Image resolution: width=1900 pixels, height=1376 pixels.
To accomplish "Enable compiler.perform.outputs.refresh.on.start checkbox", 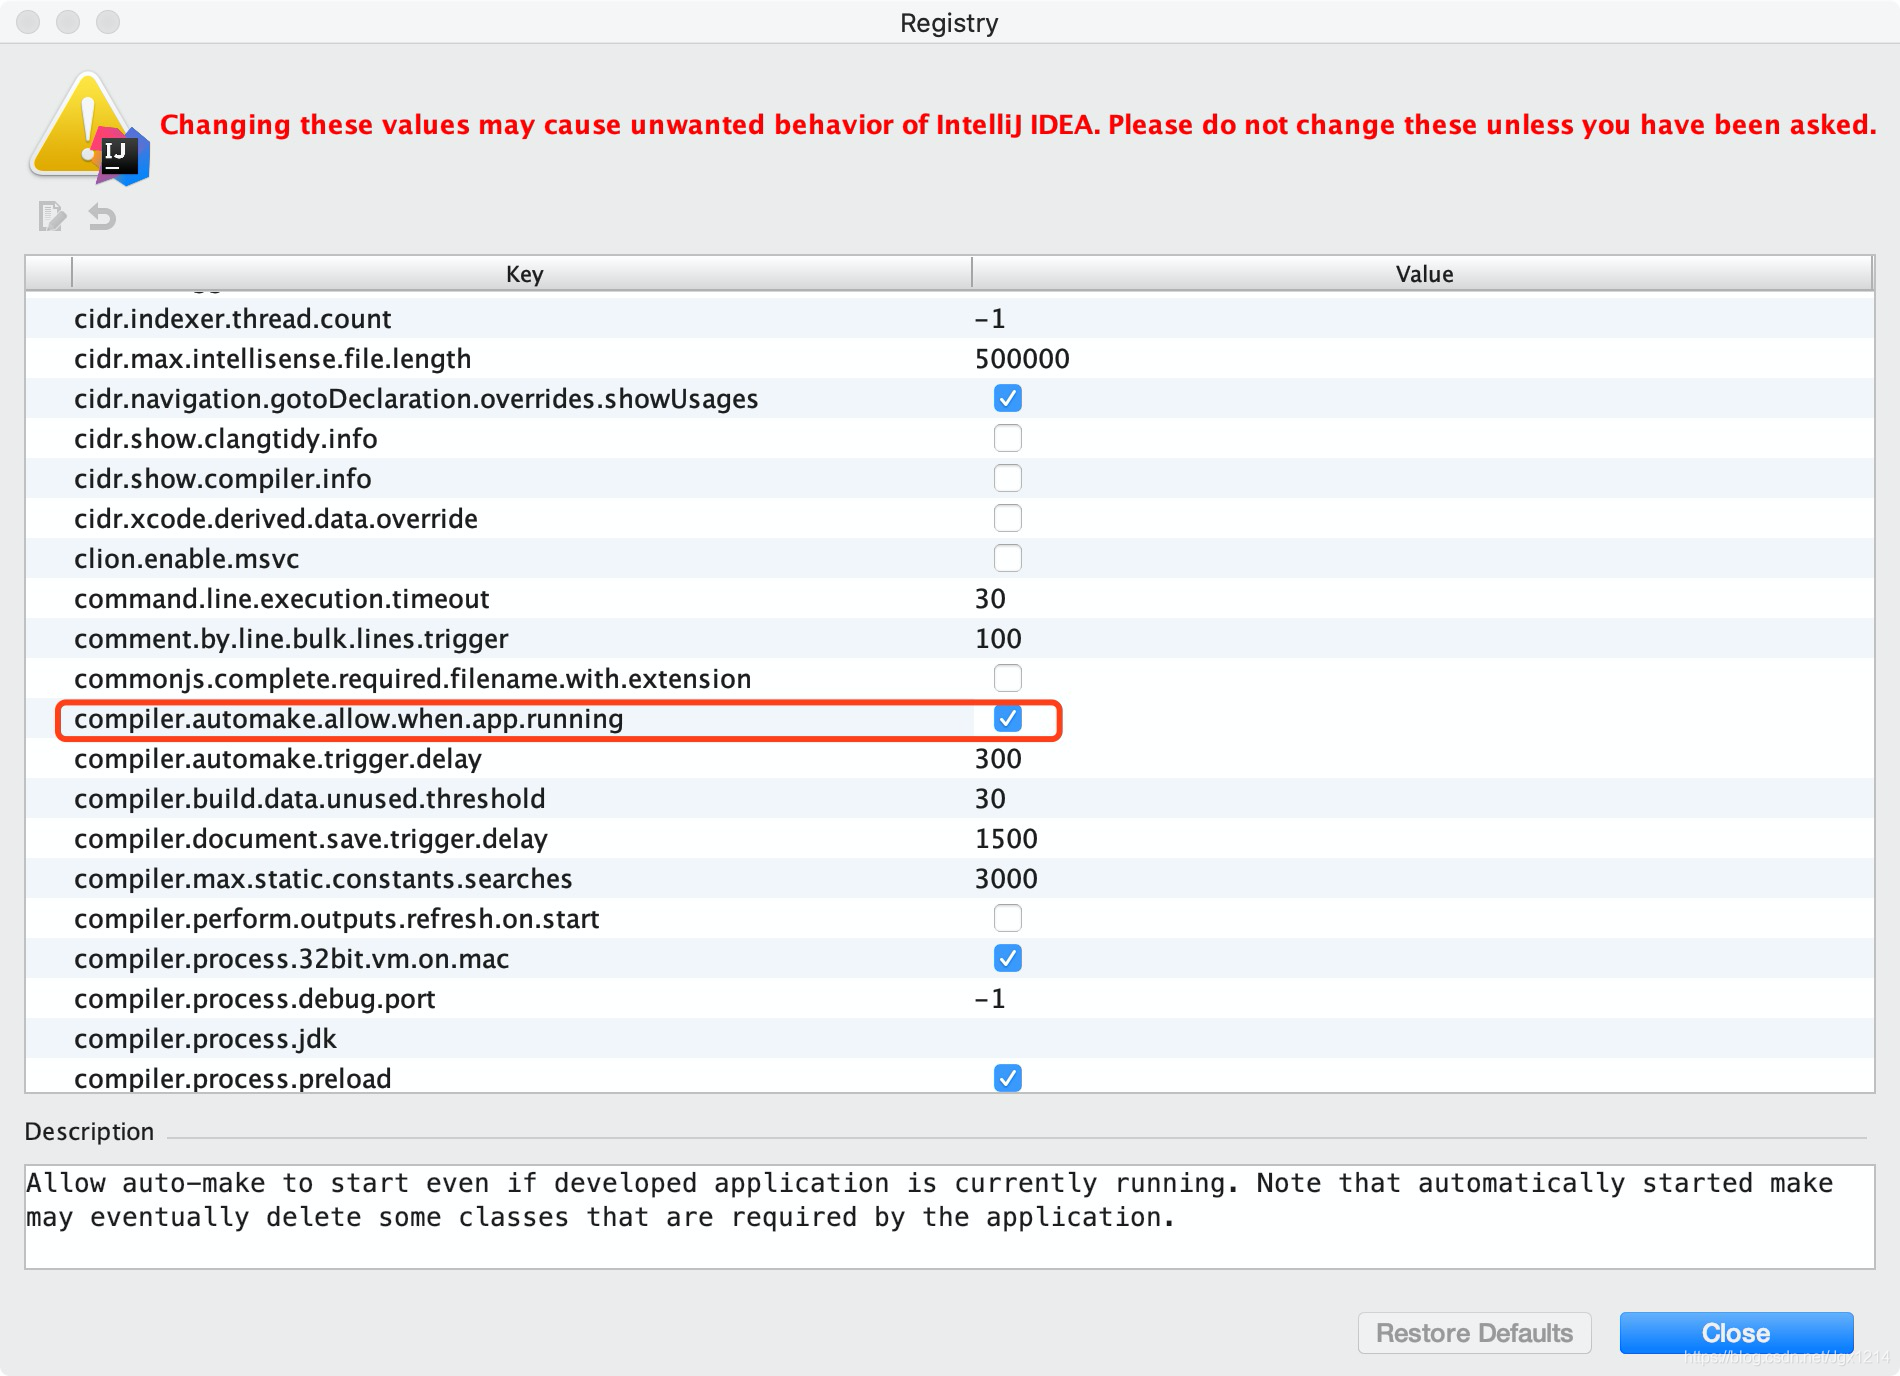I will 1007,918.
